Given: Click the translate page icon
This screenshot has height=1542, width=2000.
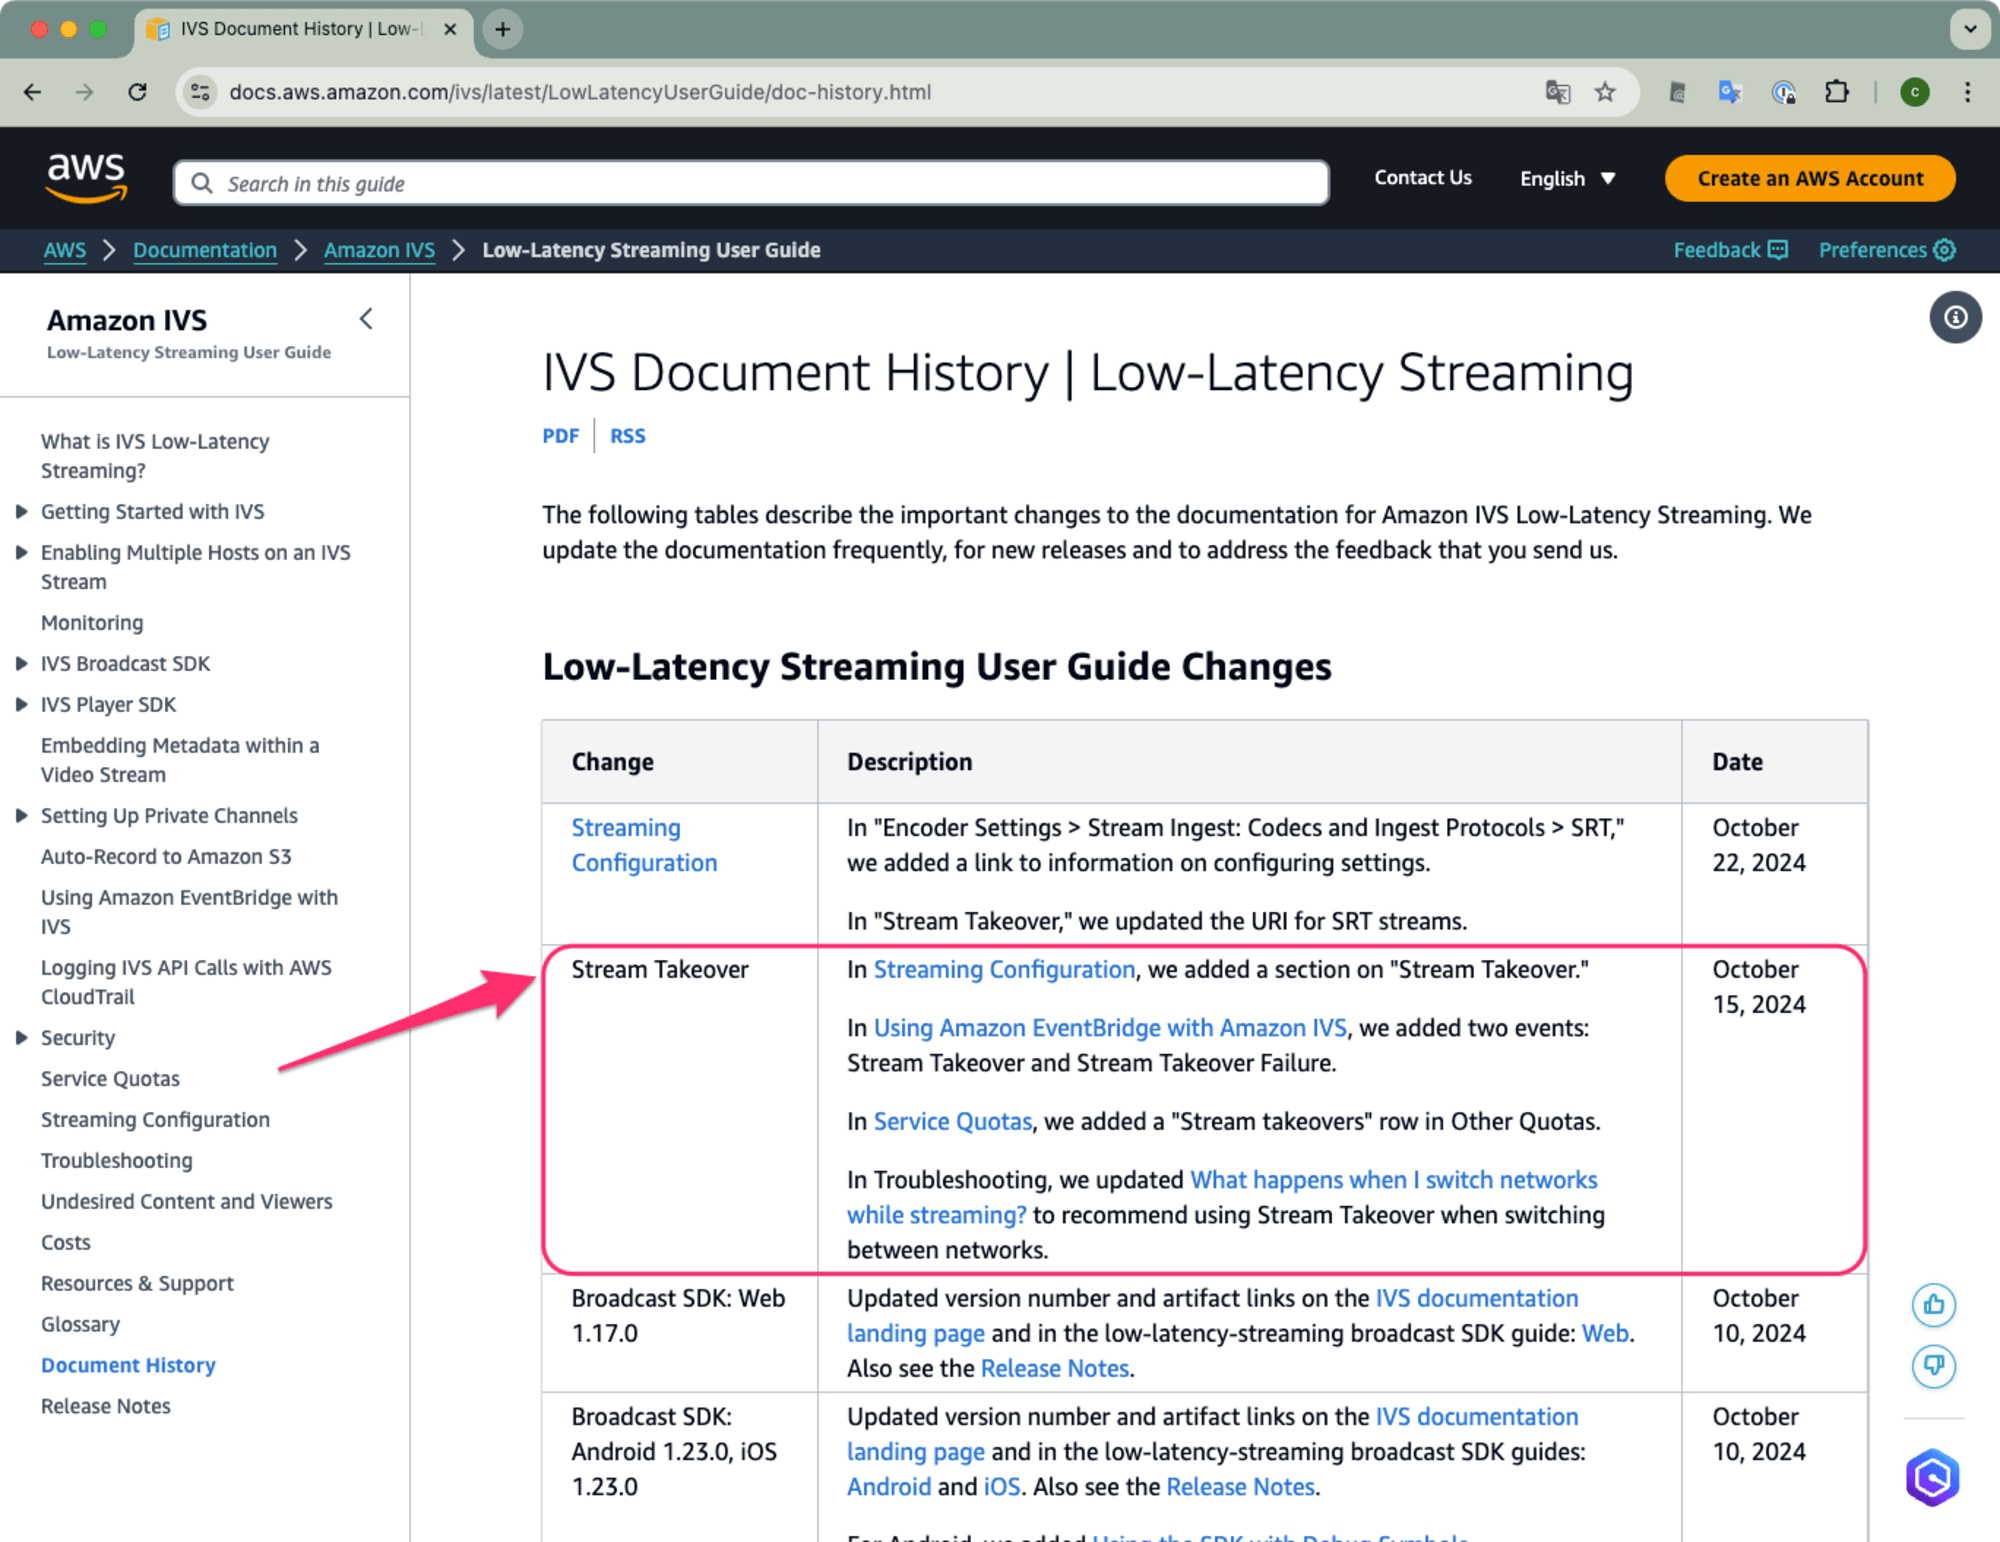Looking at the screenshot, I should tap(1557, 92).
